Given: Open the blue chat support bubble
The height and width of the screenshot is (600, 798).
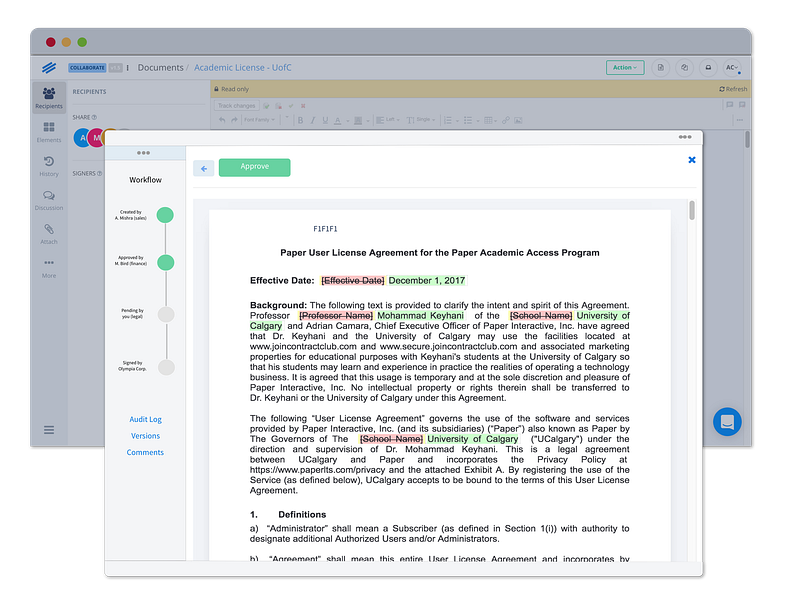Looking at the screenshot, I should point(727,422).
